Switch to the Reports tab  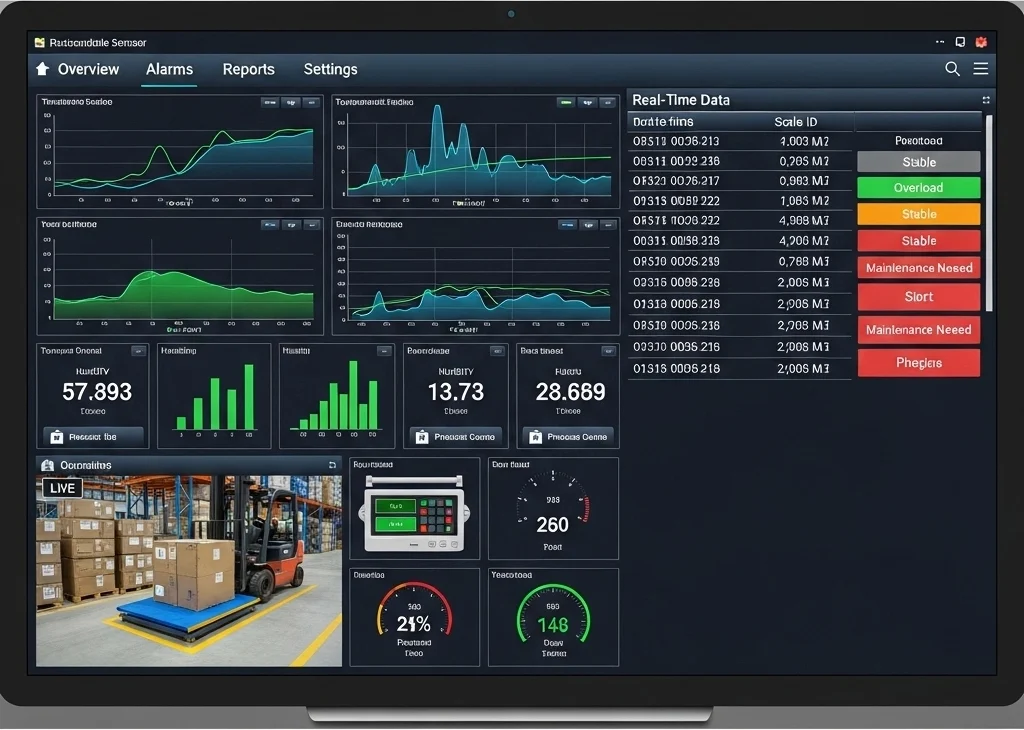coord(248,69)
